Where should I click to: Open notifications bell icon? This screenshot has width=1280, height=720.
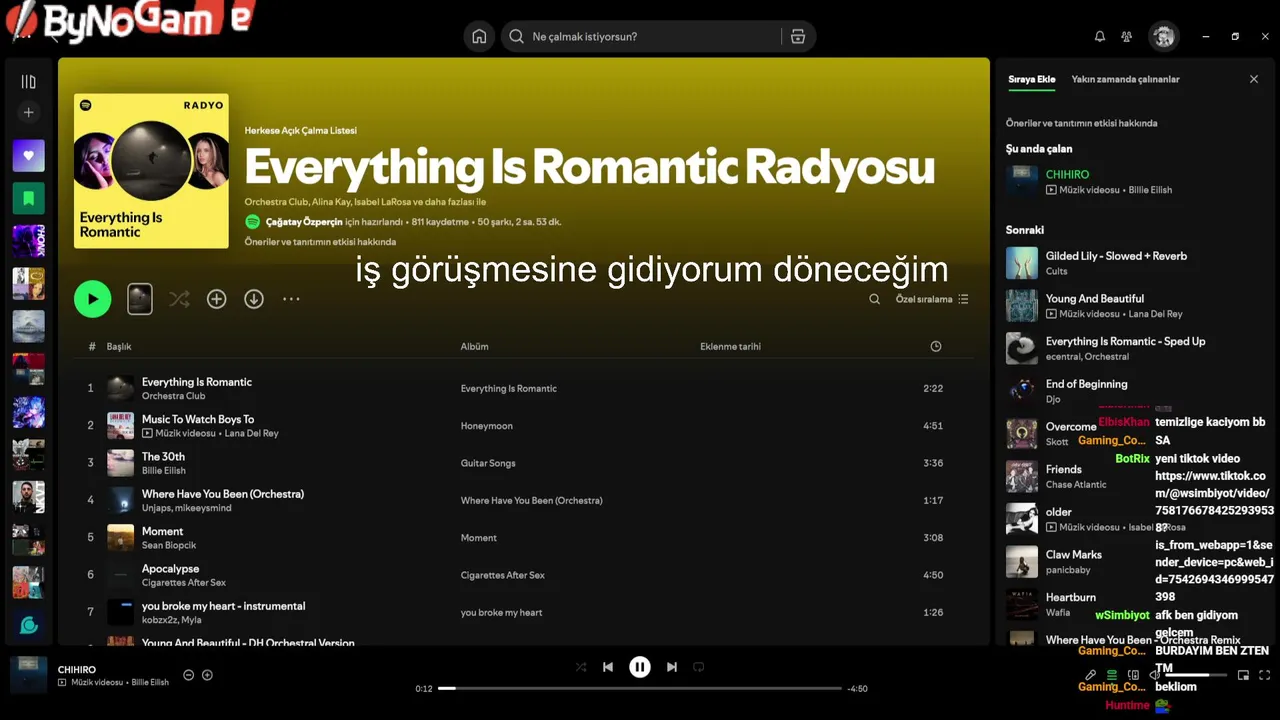point(1100,37)
